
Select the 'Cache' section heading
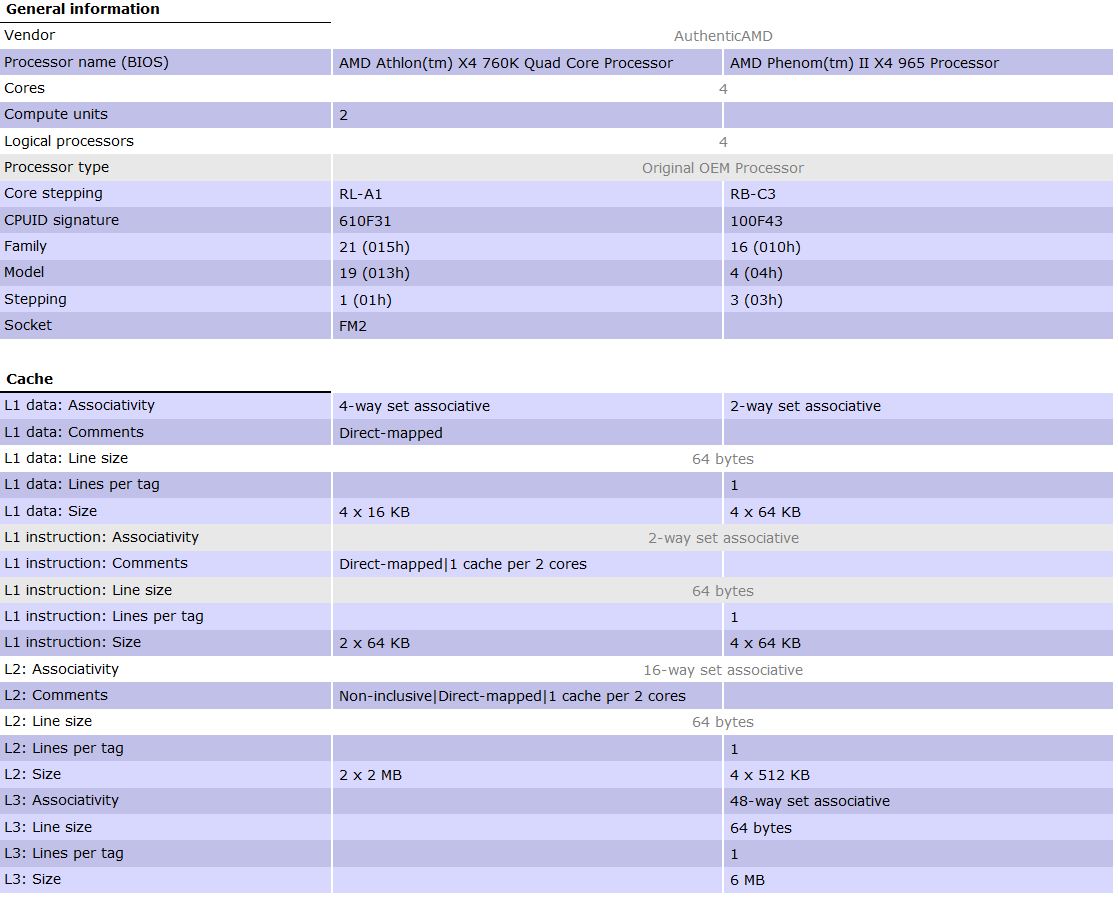pyautogui.click(x=29, y=379)
